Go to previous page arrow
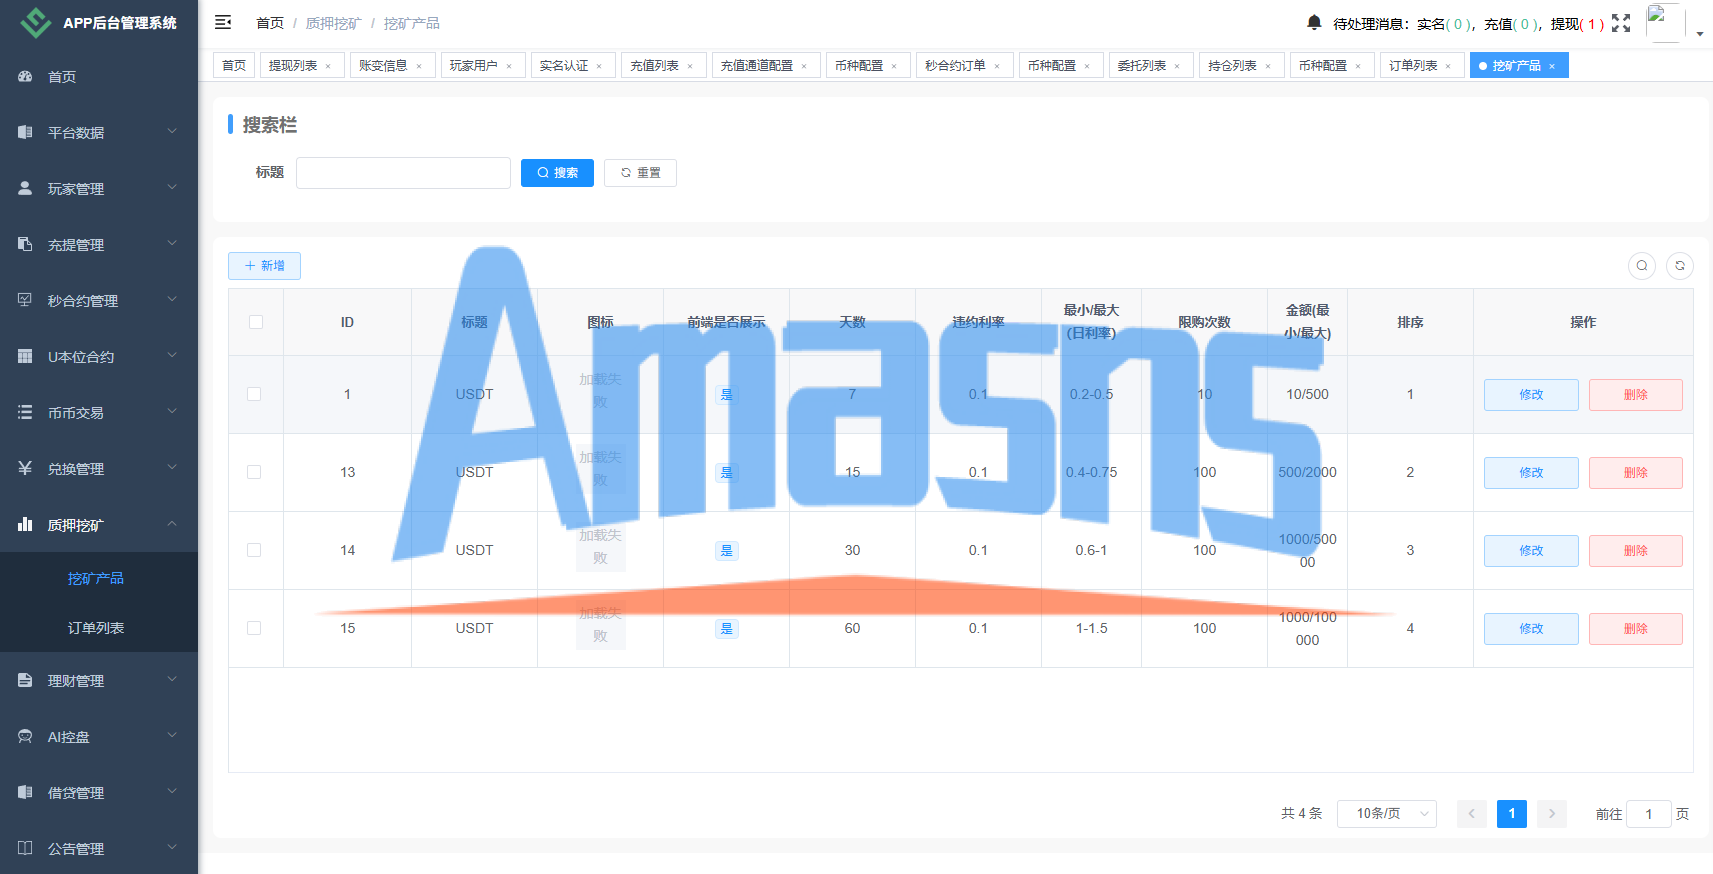 point(1471,814)
